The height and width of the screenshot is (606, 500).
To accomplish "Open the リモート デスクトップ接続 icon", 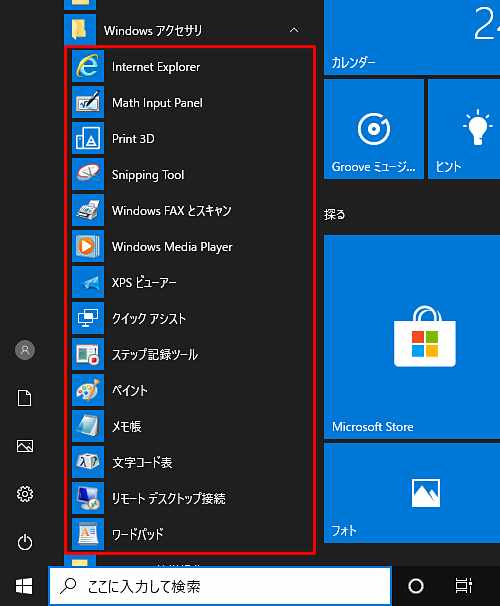I will (88, 497).
